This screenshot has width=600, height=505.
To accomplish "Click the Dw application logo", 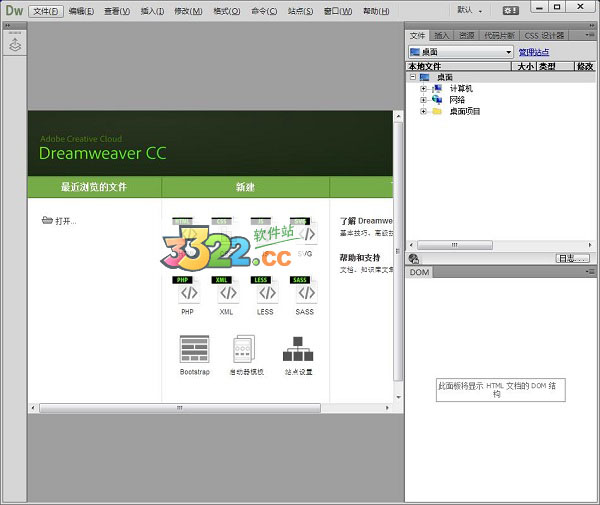I will 15,10.
